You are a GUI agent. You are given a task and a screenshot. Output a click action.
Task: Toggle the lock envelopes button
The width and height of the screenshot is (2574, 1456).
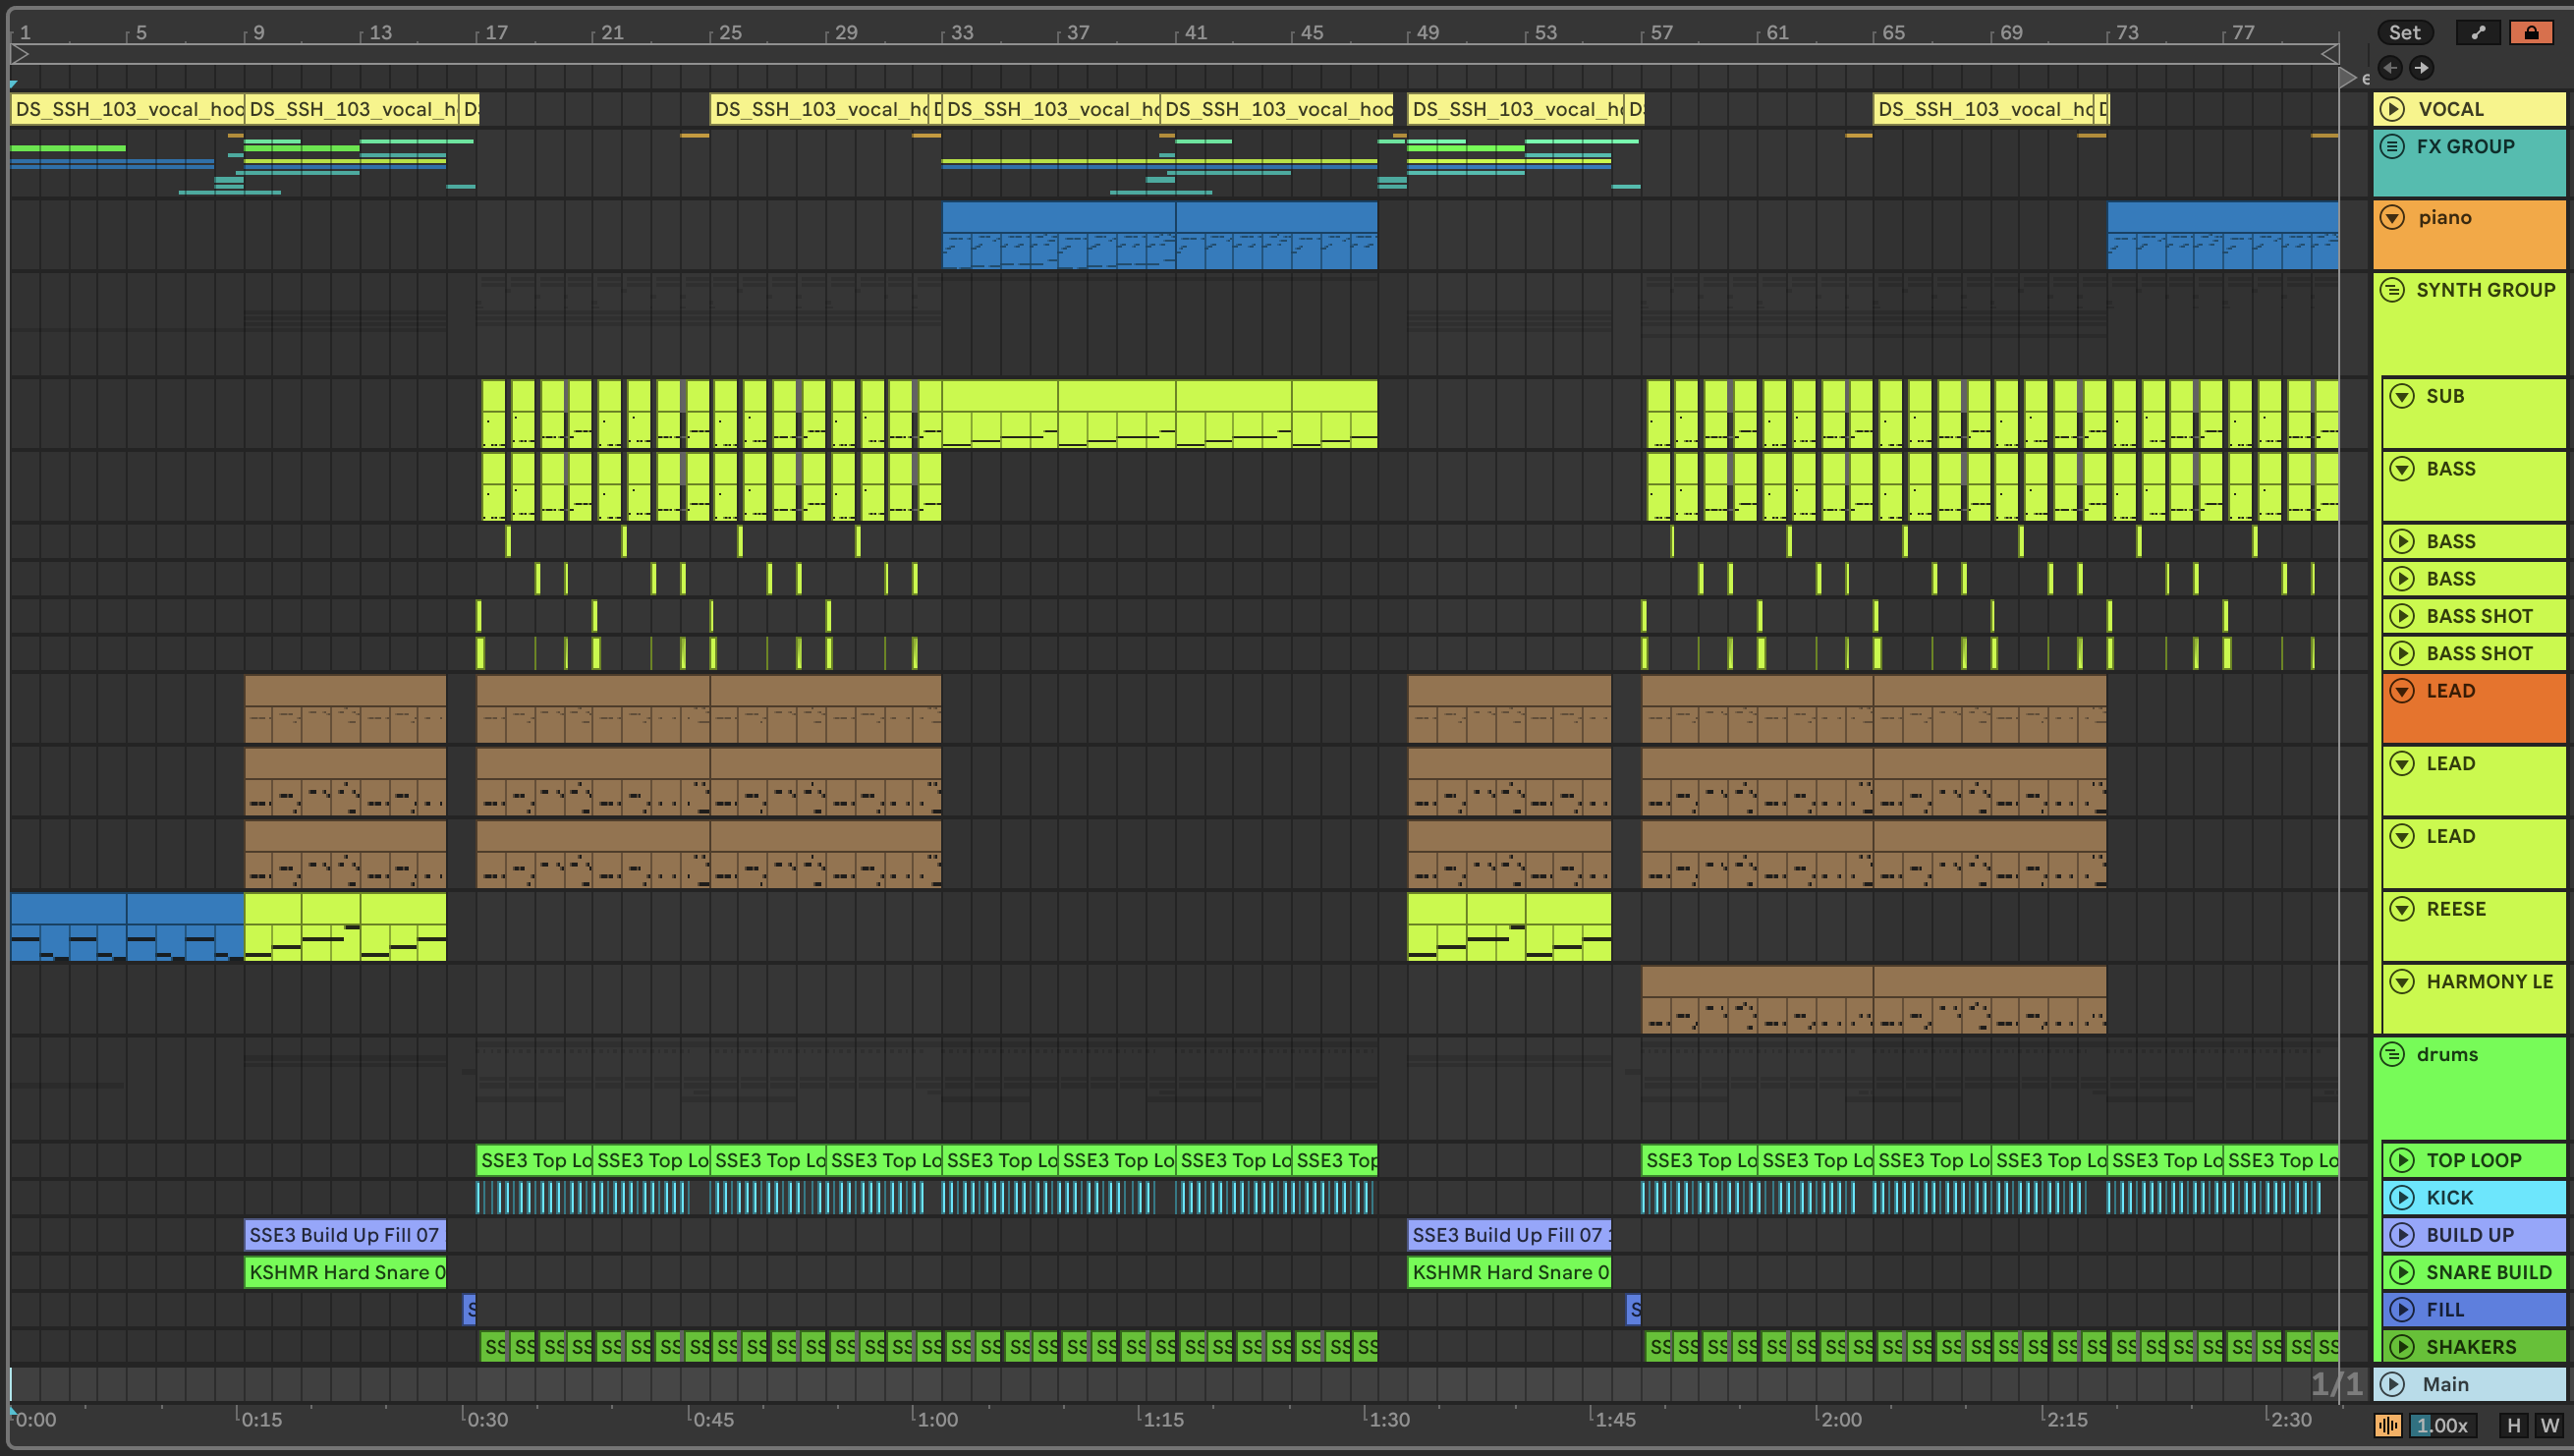coord(2530,33)
